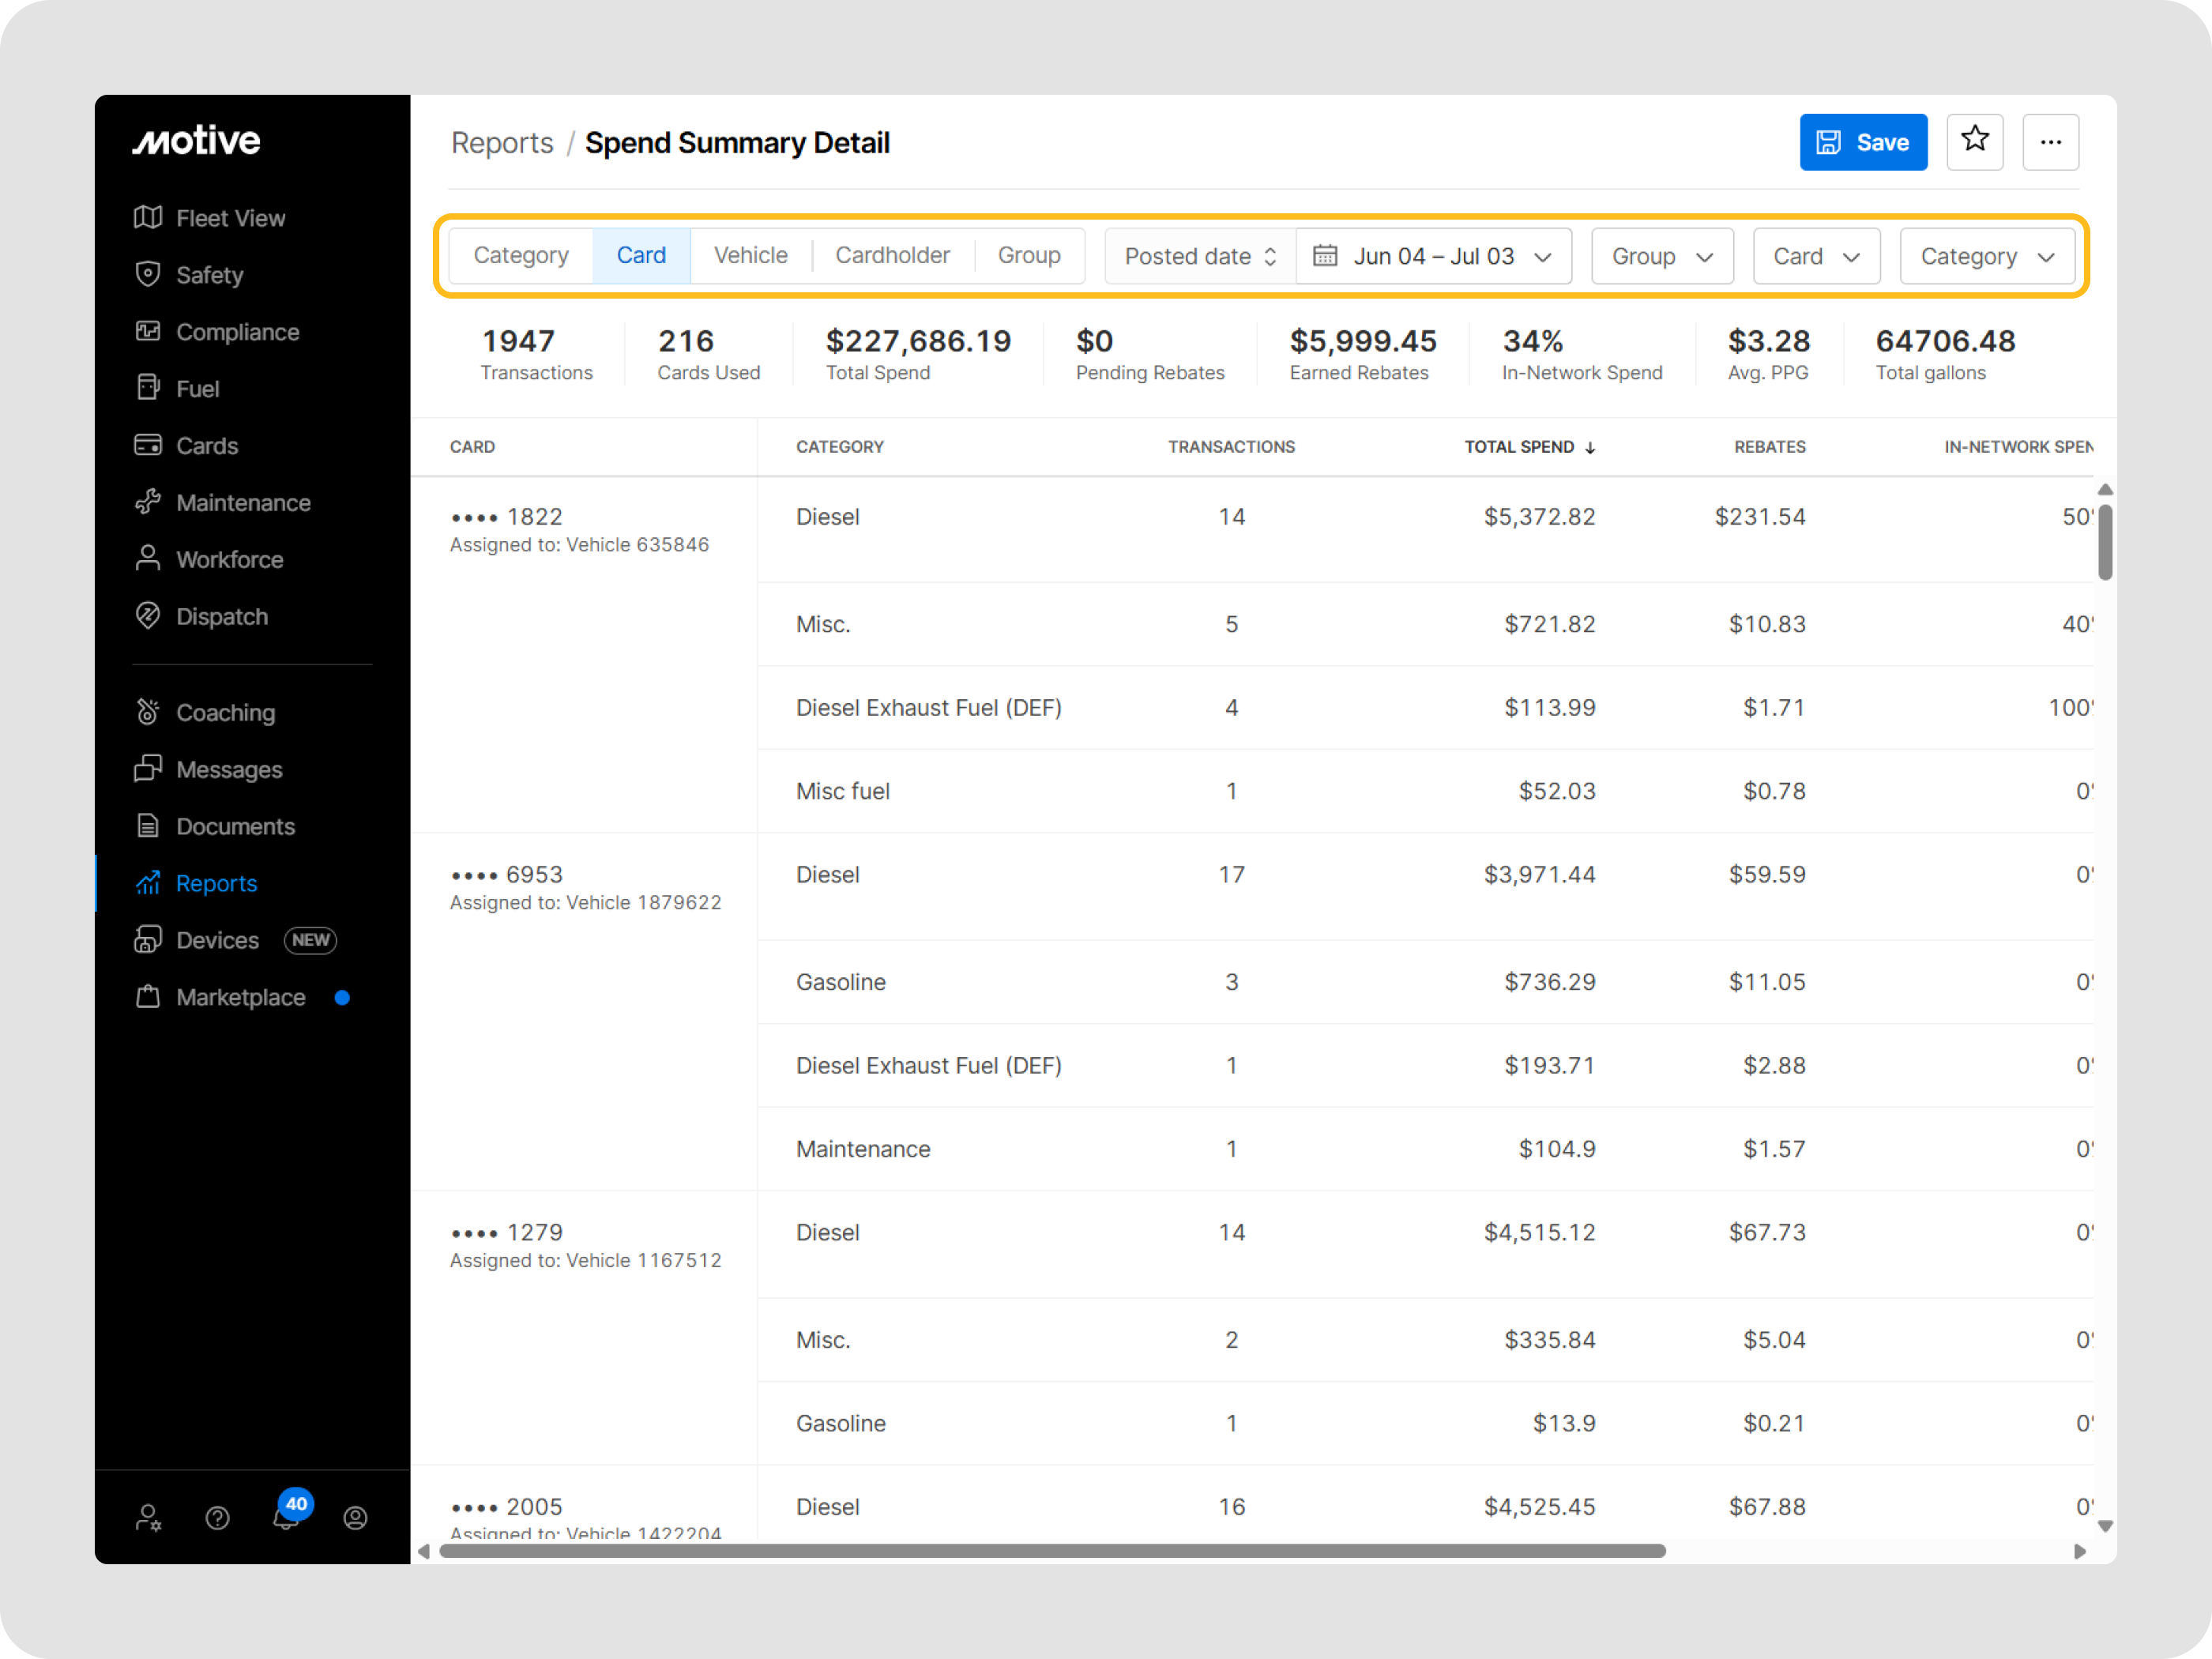The image size is (2212, 1659).
Task: Open Messages from the sidebar
Action: (x=228, y=770)
